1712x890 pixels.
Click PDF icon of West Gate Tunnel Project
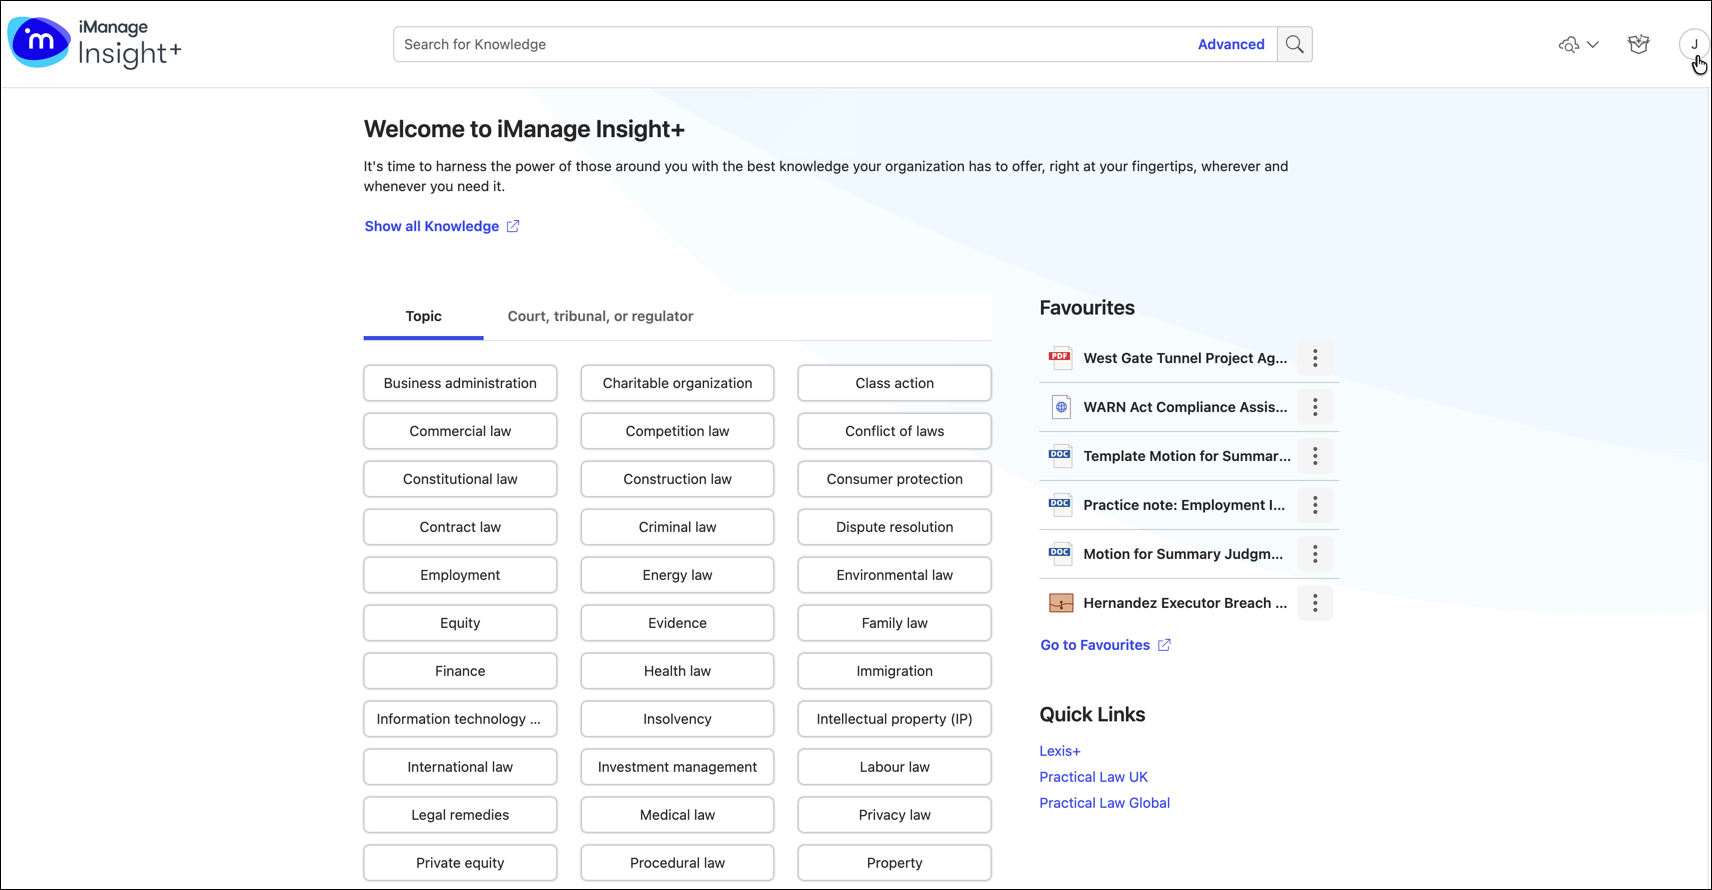pyautogui.click(x=1060, y=358)
